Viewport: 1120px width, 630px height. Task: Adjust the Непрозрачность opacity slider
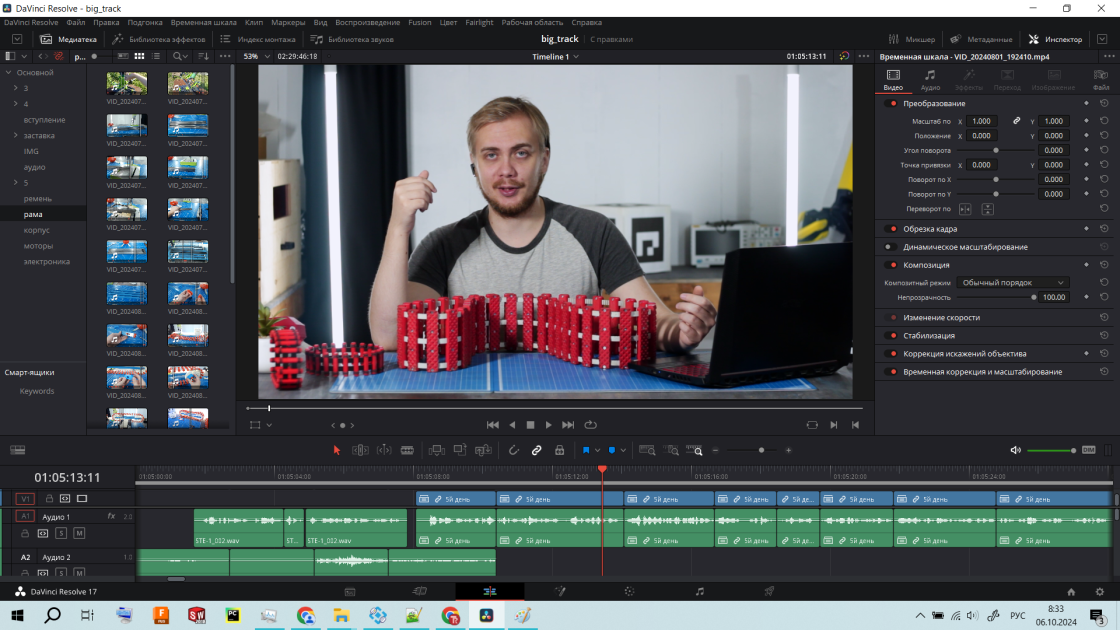tap(996, 297)
